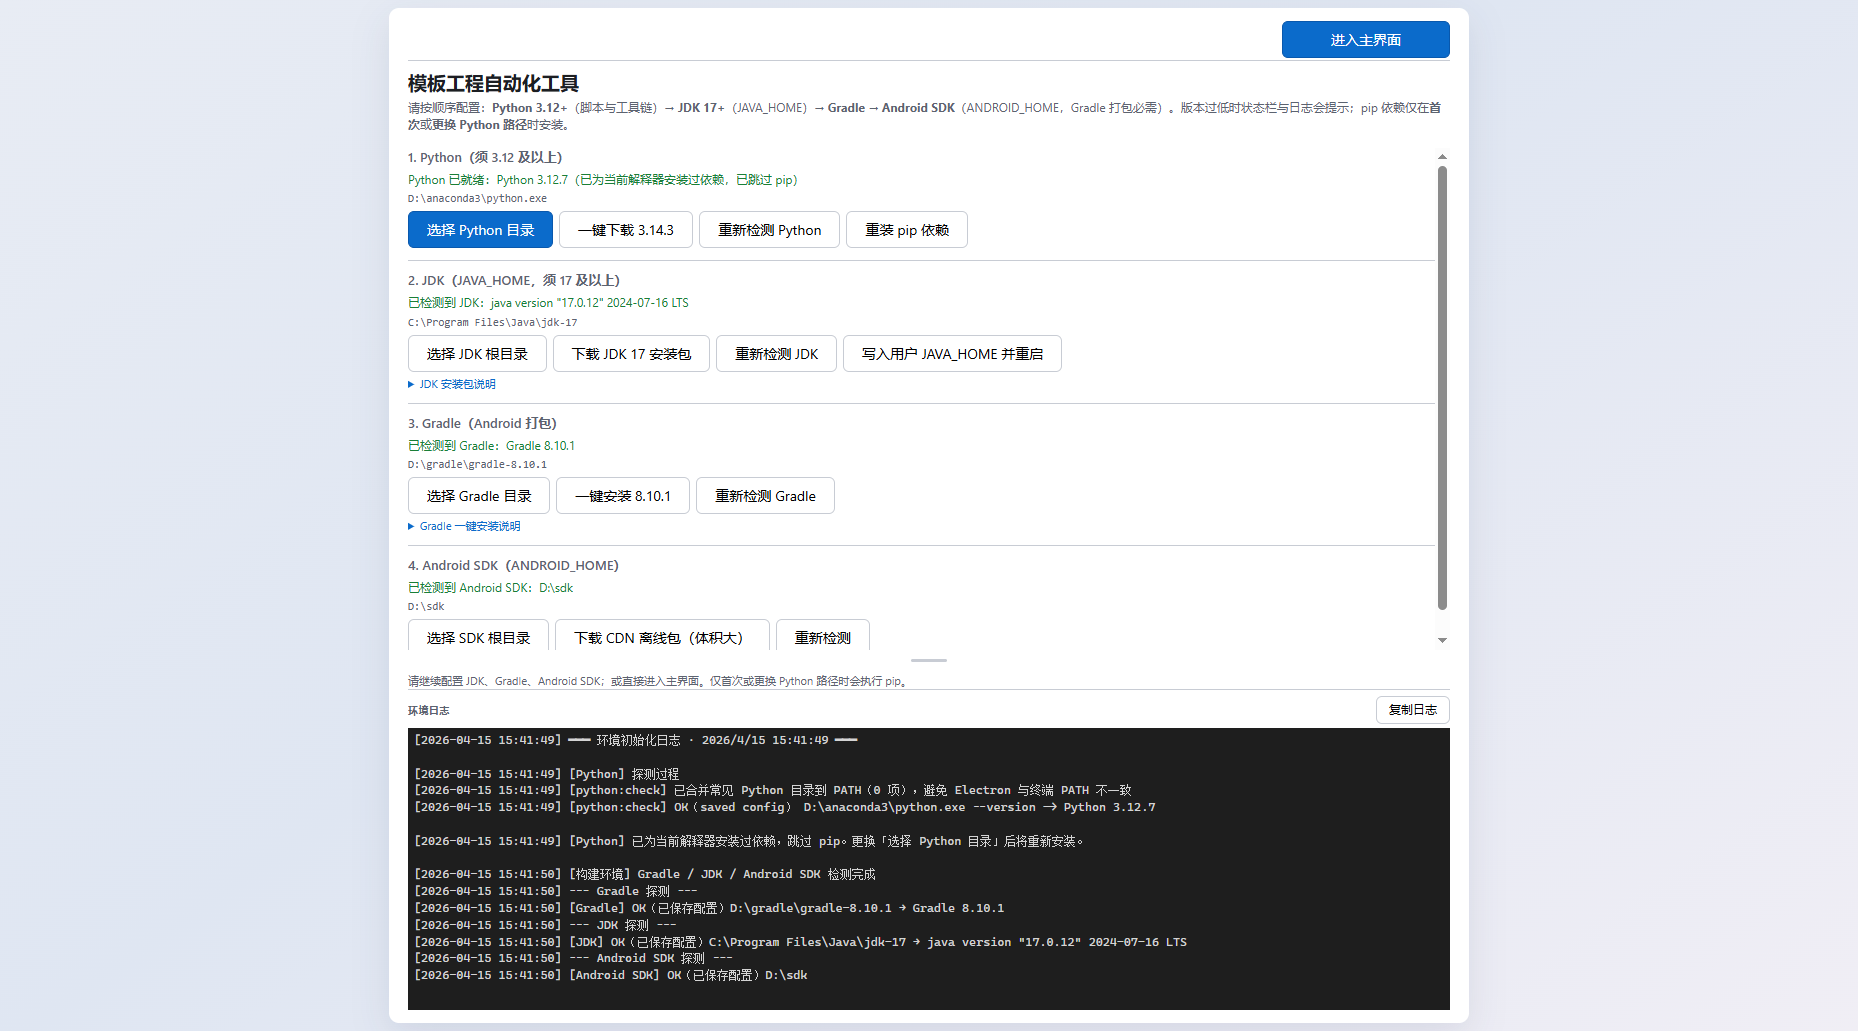1858x1031 pixels.
Task: Click log line [Gradle] OK 已保存配置
Action: pos(709,908)
